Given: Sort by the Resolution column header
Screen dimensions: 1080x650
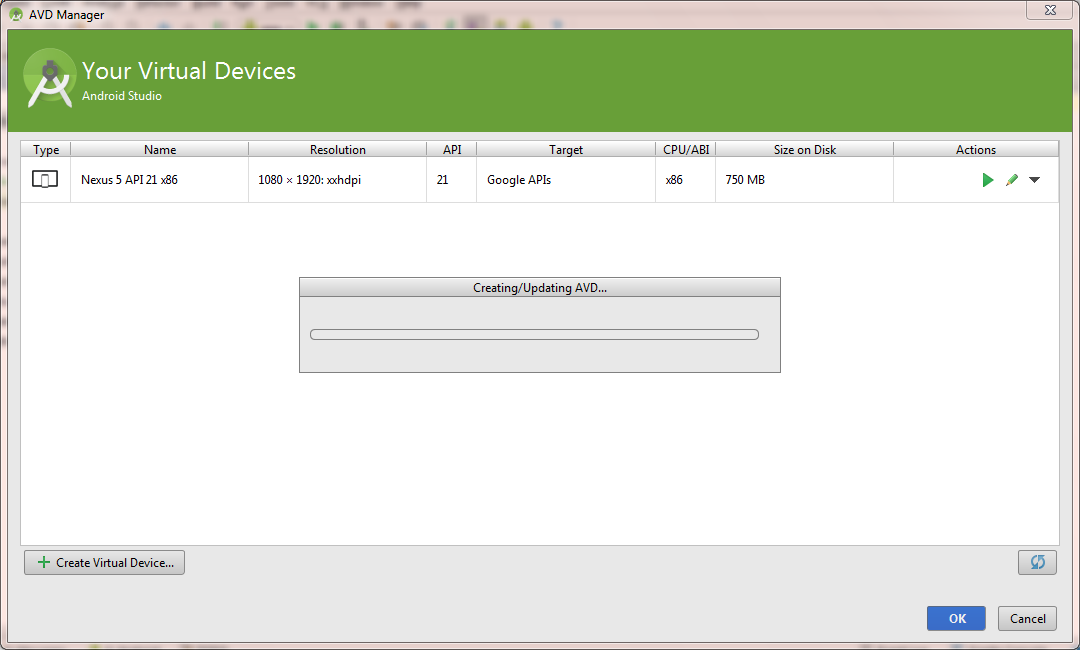Looking at the screenshot, I should 338,149.
